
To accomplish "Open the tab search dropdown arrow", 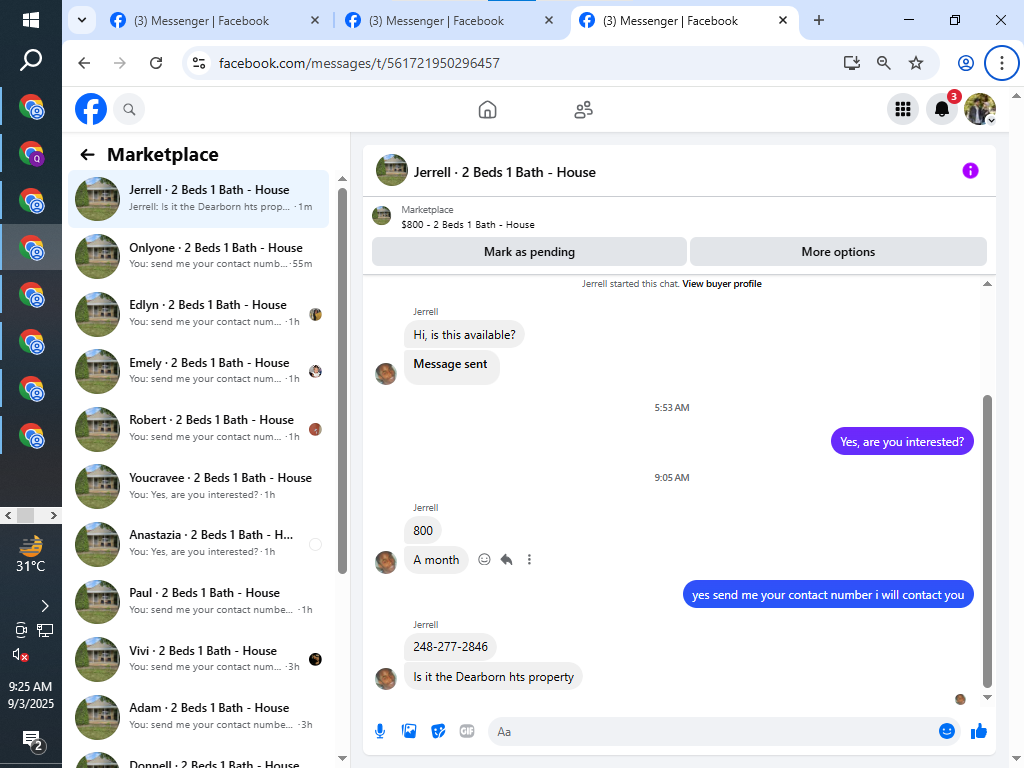I will pyautogui.click(x=82, y=20).
